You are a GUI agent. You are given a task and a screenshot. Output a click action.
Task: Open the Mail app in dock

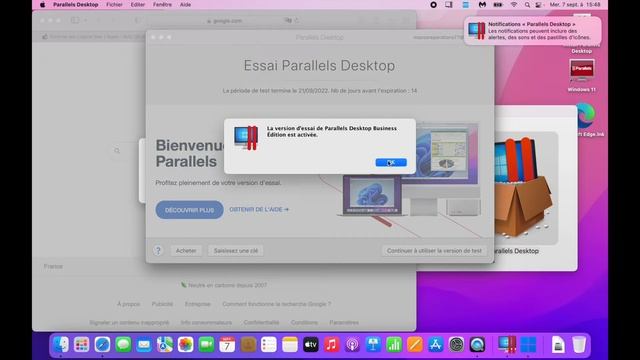click(144, 345)
